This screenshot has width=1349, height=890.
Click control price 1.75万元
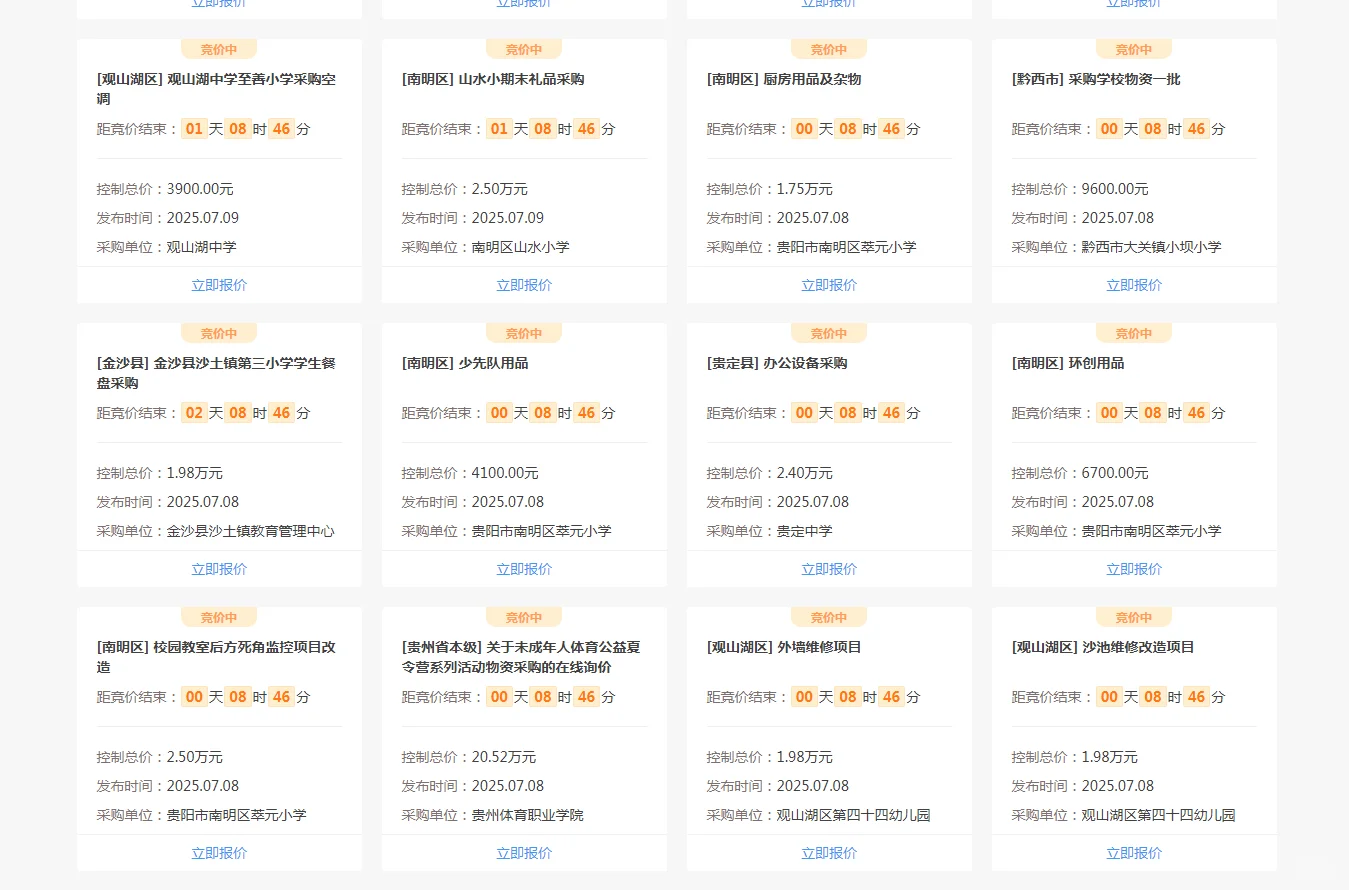tap(805, 189)
